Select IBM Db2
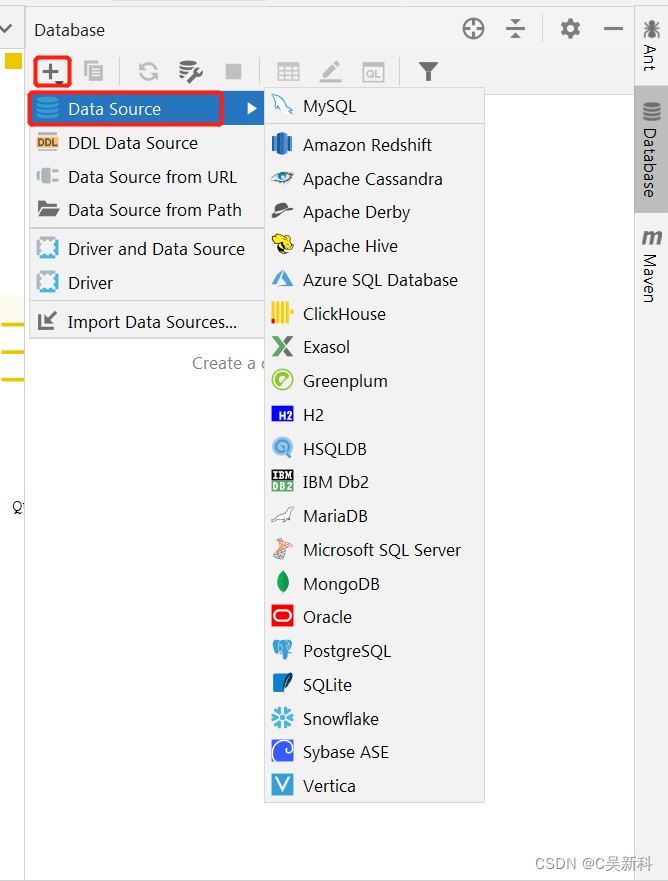Viewport: 668px width, 881px height. (x=374, y=482)
